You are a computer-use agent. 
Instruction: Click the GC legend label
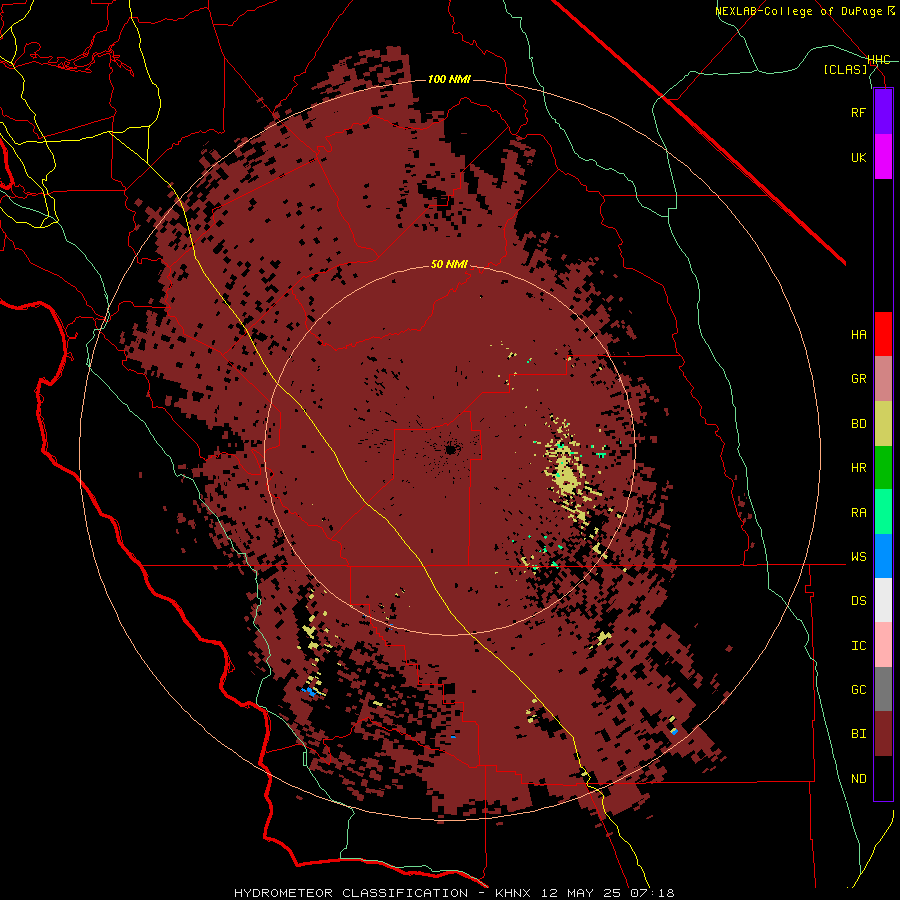coord(858,690)
